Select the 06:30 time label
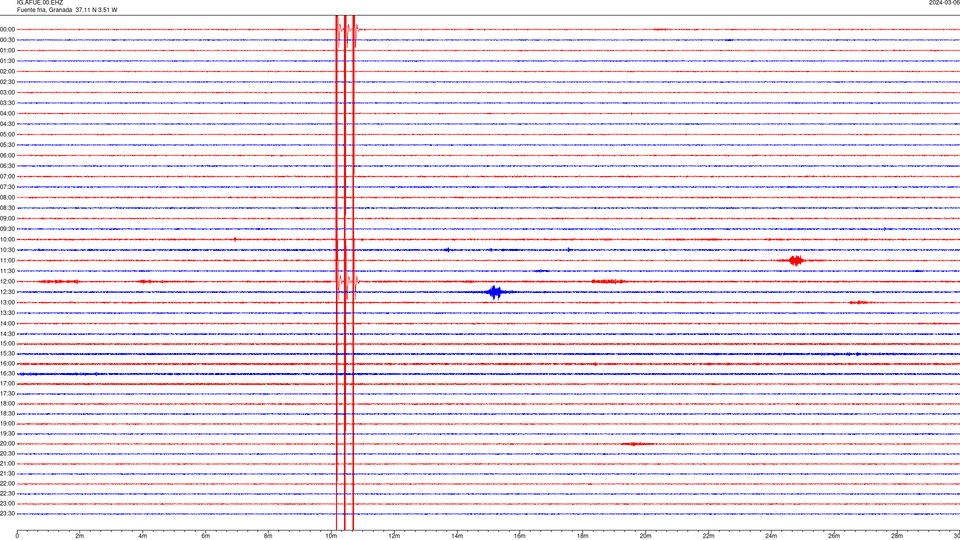This screenshot has width=960, height=540. pyautogui.click(x=7, y=166)
